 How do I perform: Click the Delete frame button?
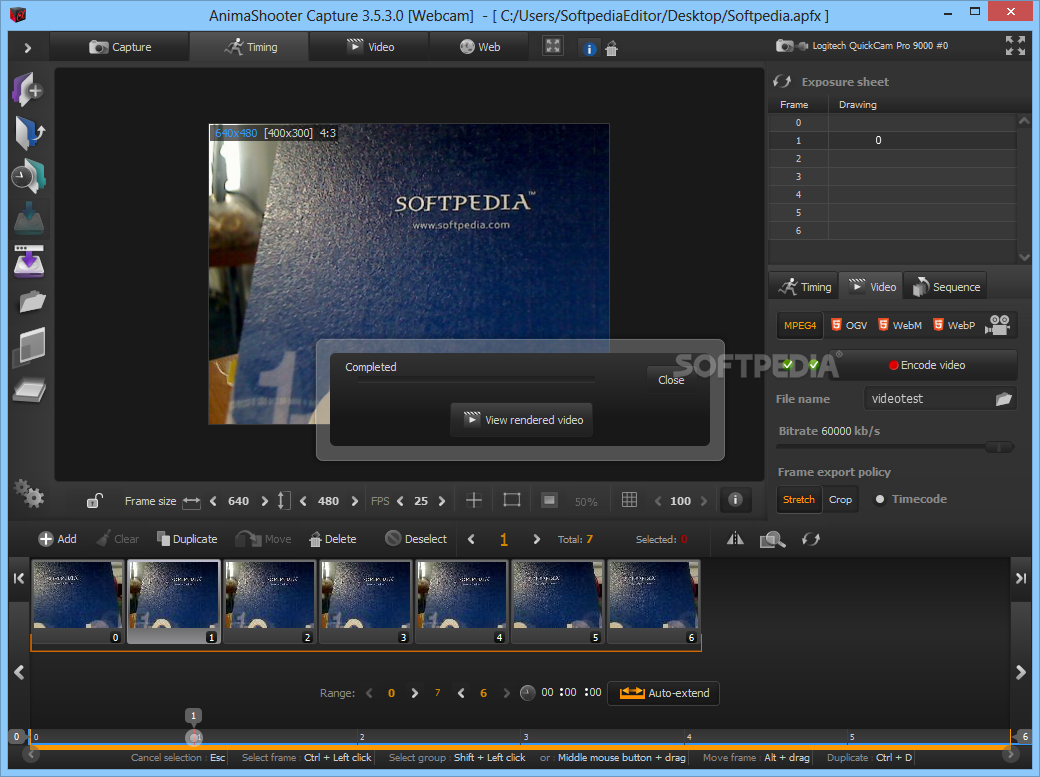point(333,539)
